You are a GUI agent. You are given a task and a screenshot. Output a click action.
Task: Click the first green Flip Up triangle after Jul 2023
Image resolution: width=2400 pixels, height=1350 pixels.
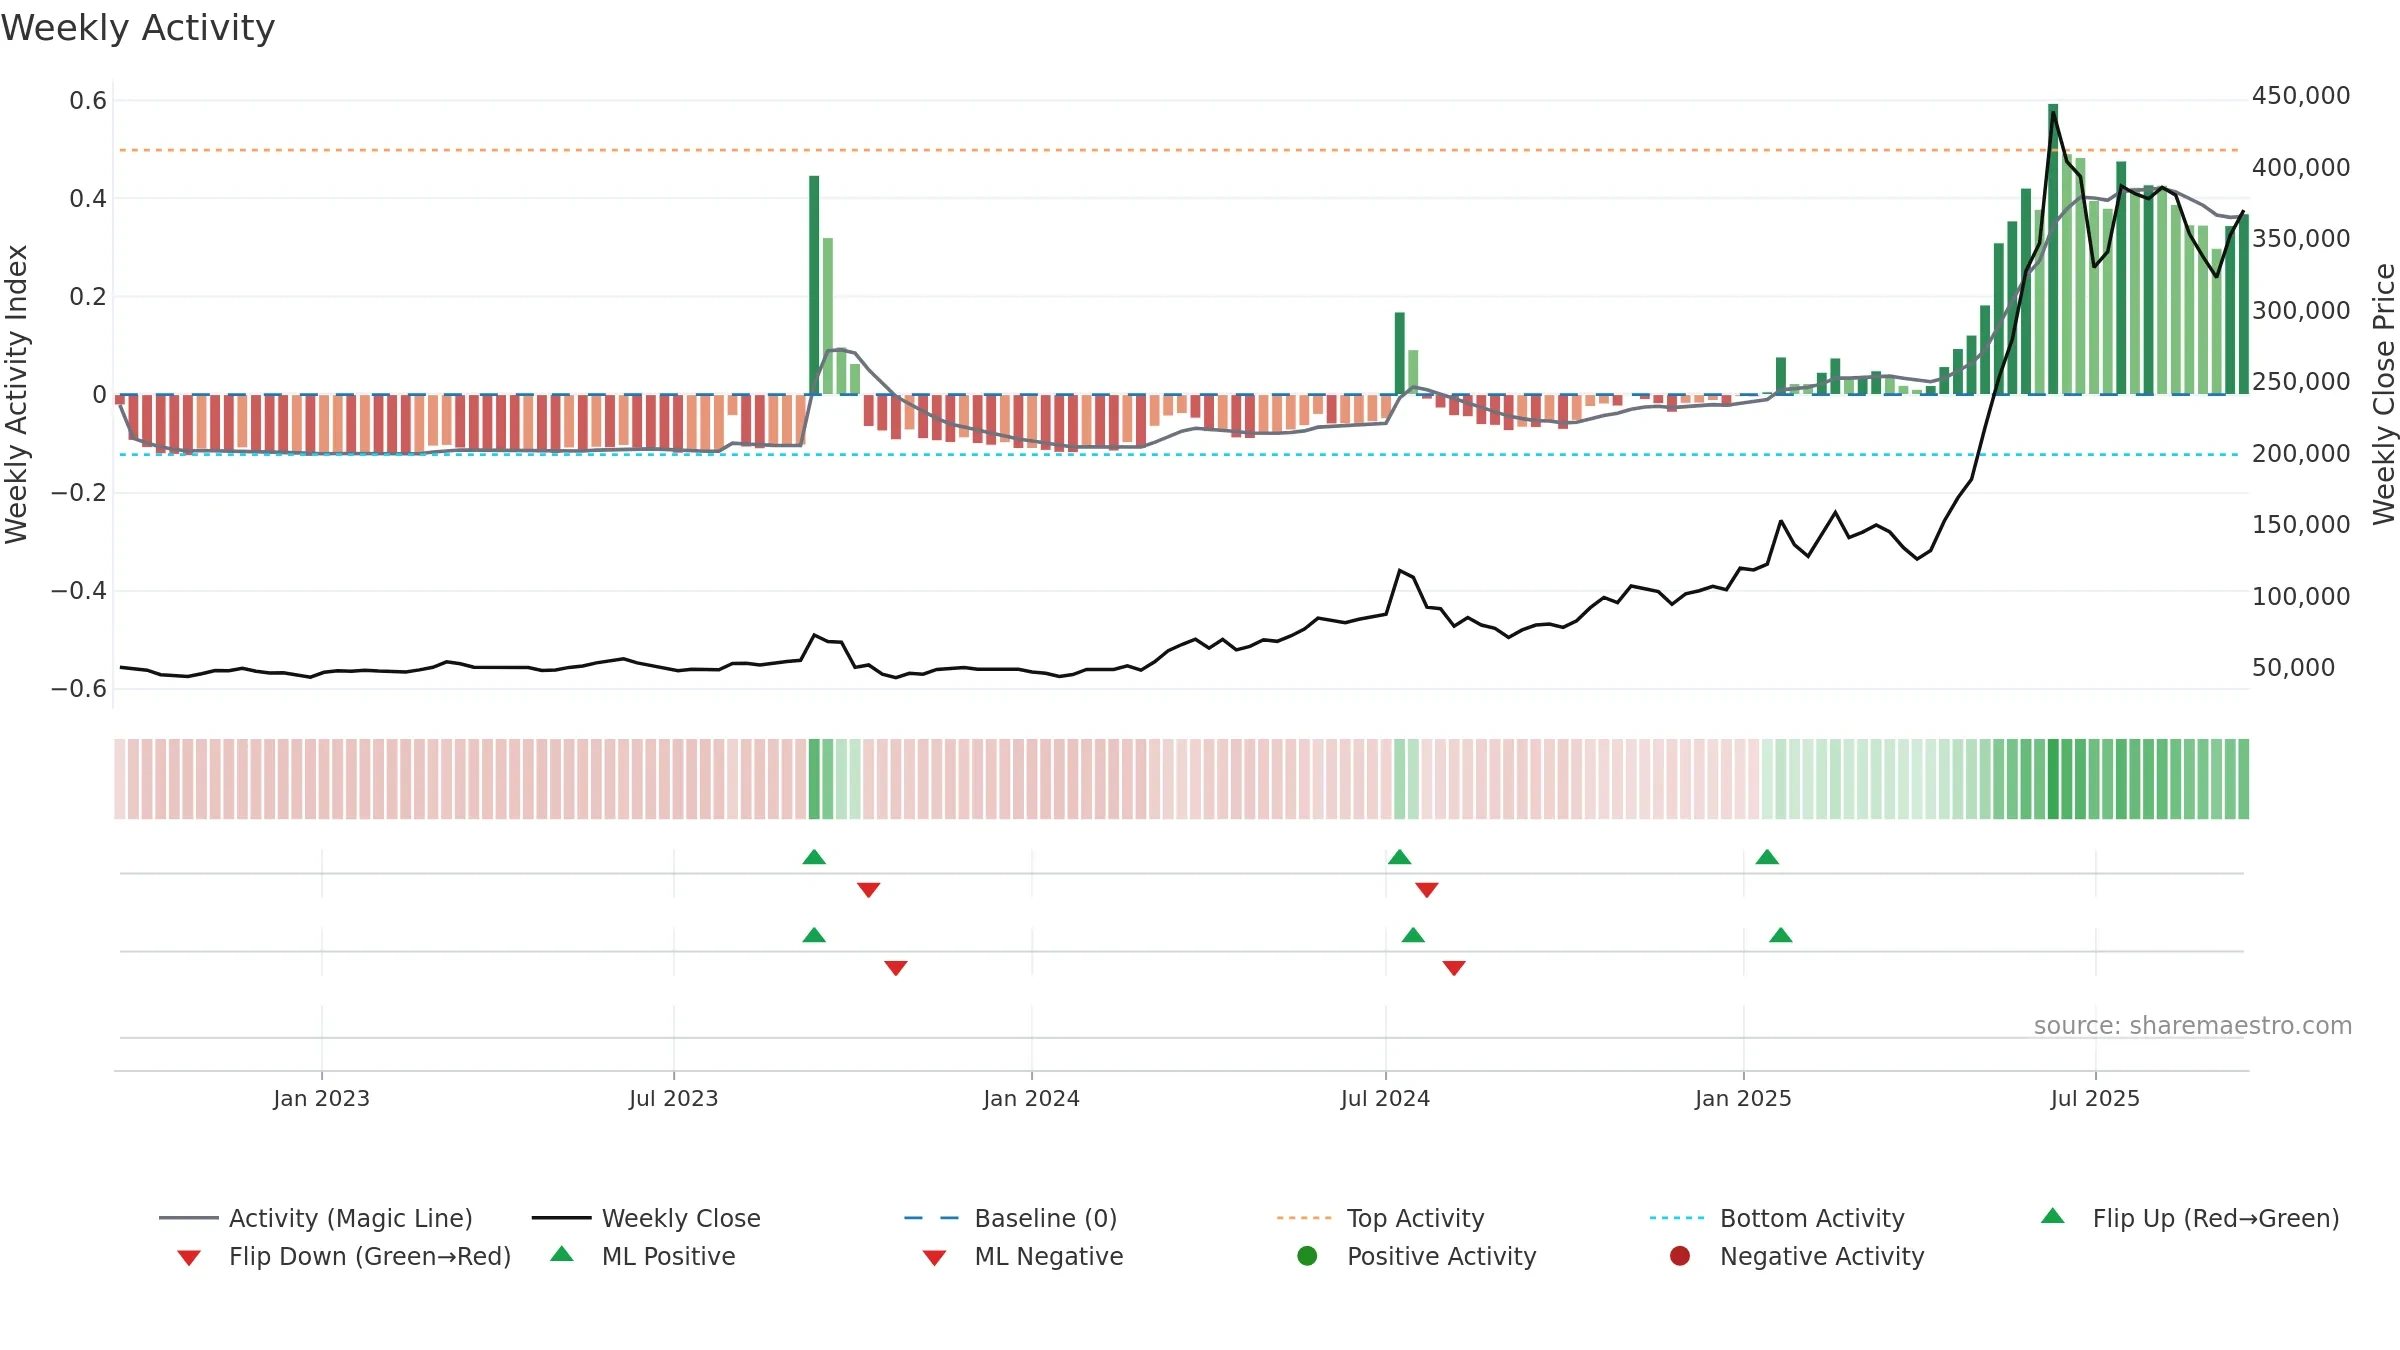[814, 857]
